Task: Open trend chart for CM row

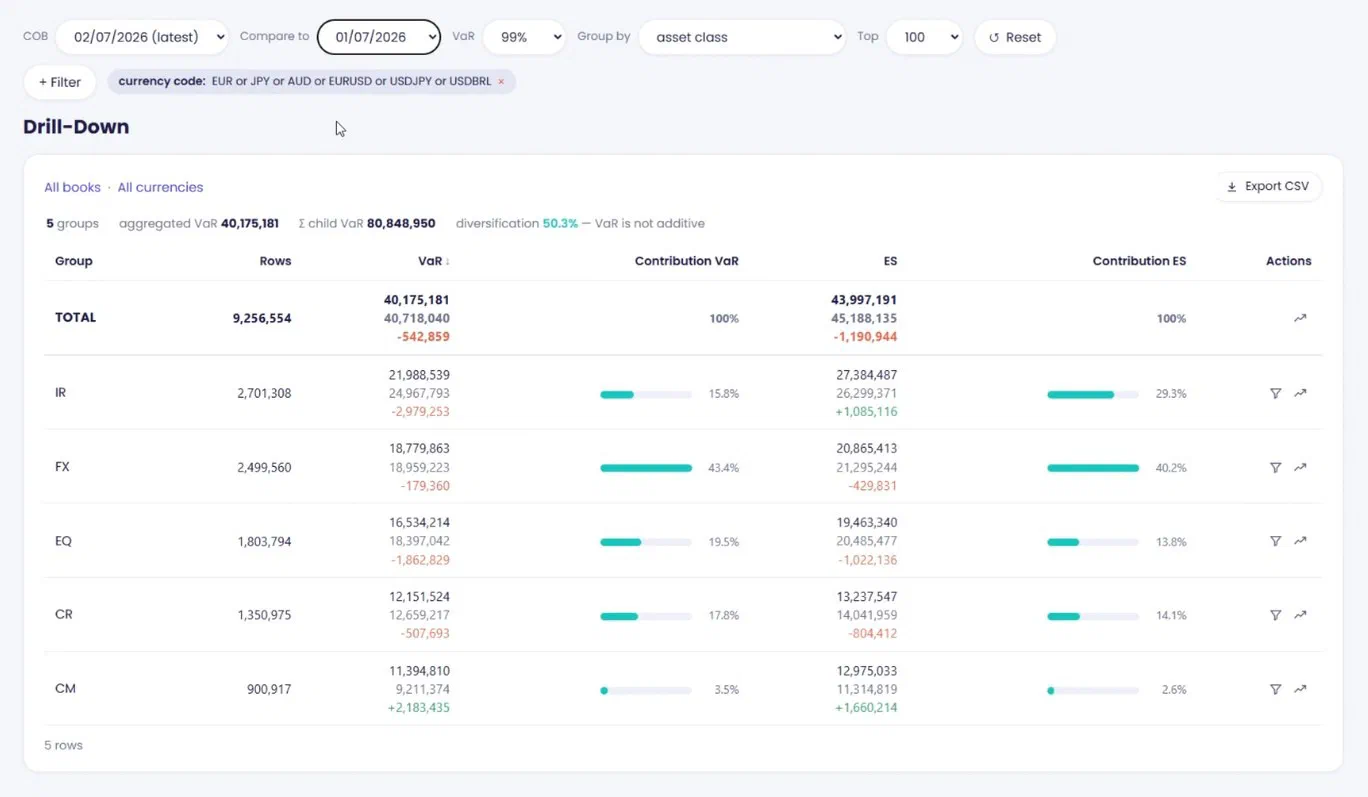Action: [1300, 689]
